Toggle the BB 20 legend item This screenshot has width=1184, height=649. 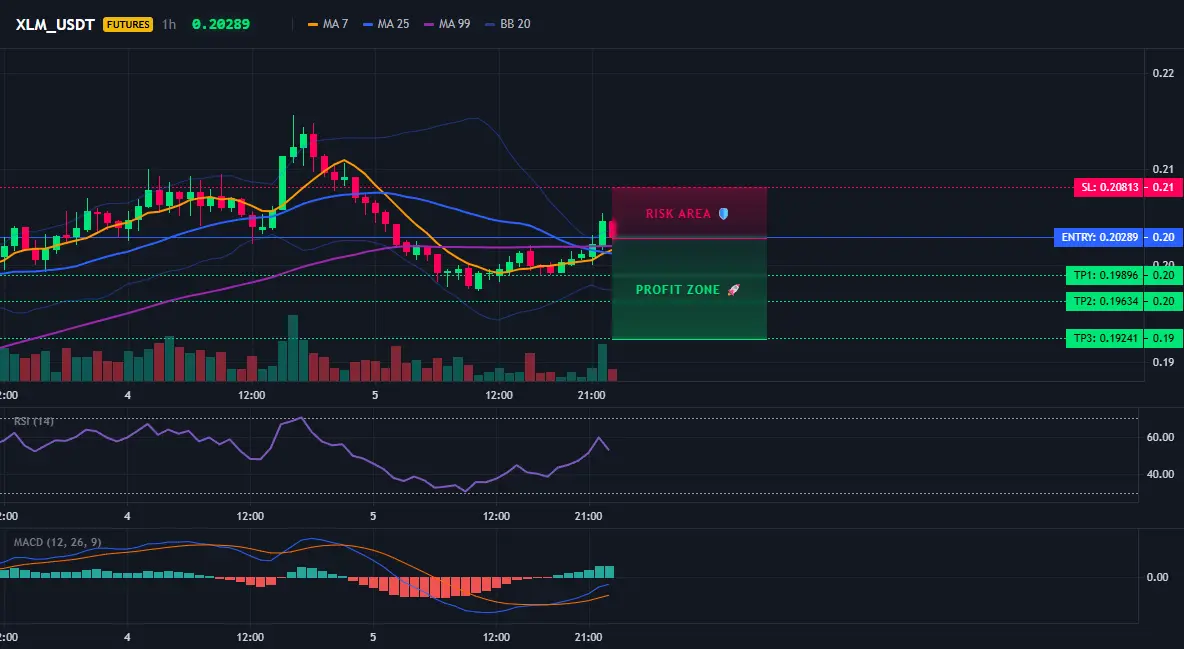(508, 24)
